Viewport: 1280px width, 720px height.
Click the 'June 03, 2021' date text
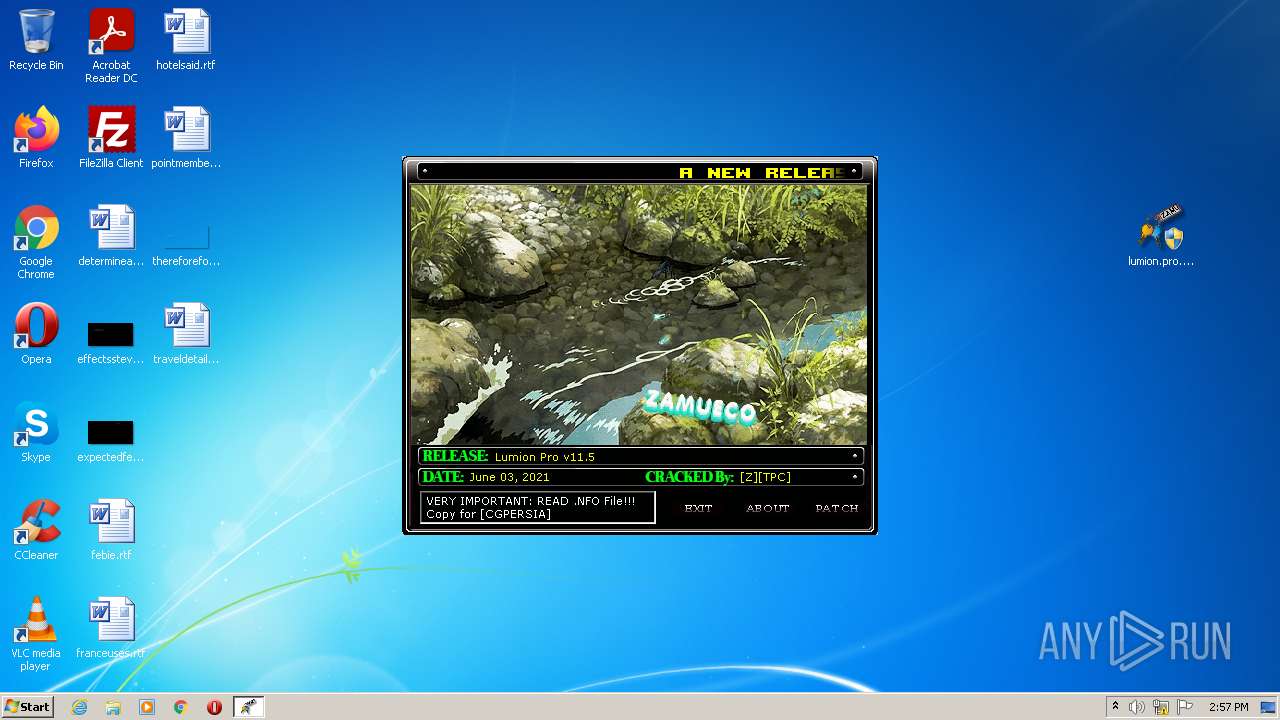tap(509, 477)
